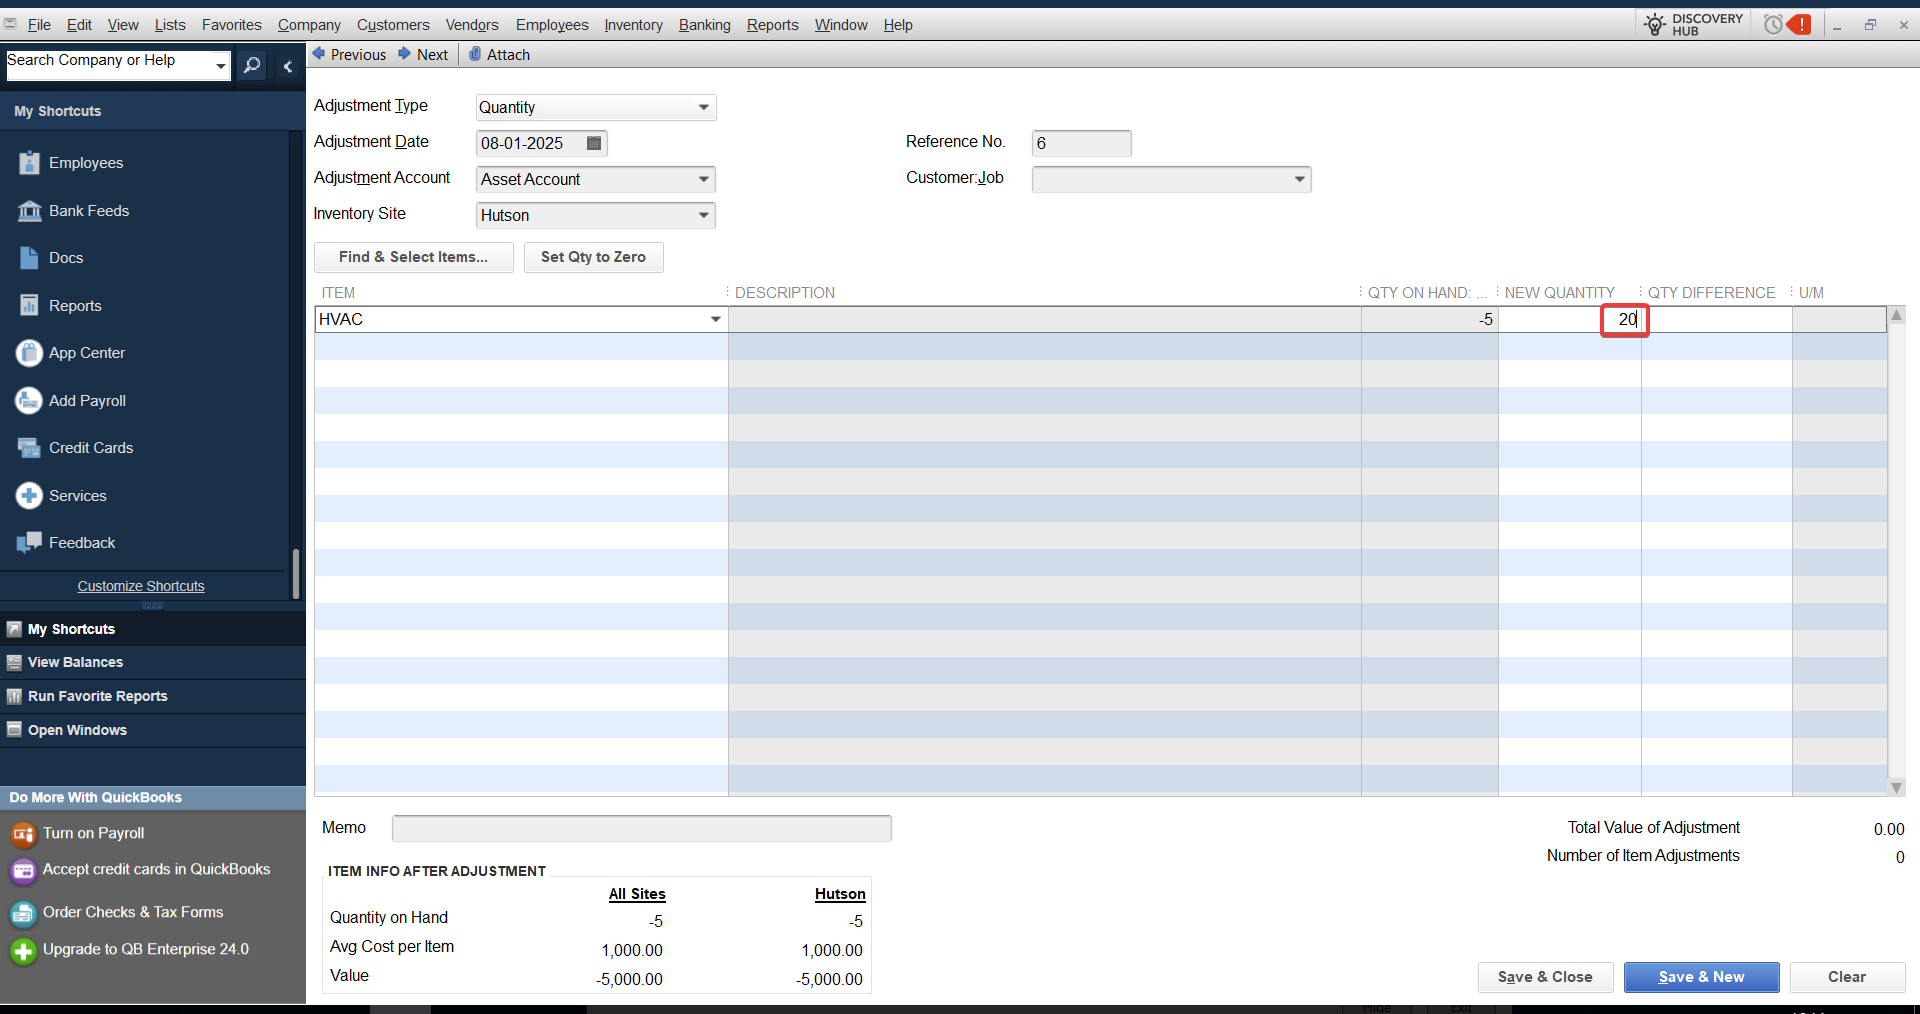The image size is (1920, 1014).
Task: Click the QTY ON HAND column header
Action: point(1427,293)
